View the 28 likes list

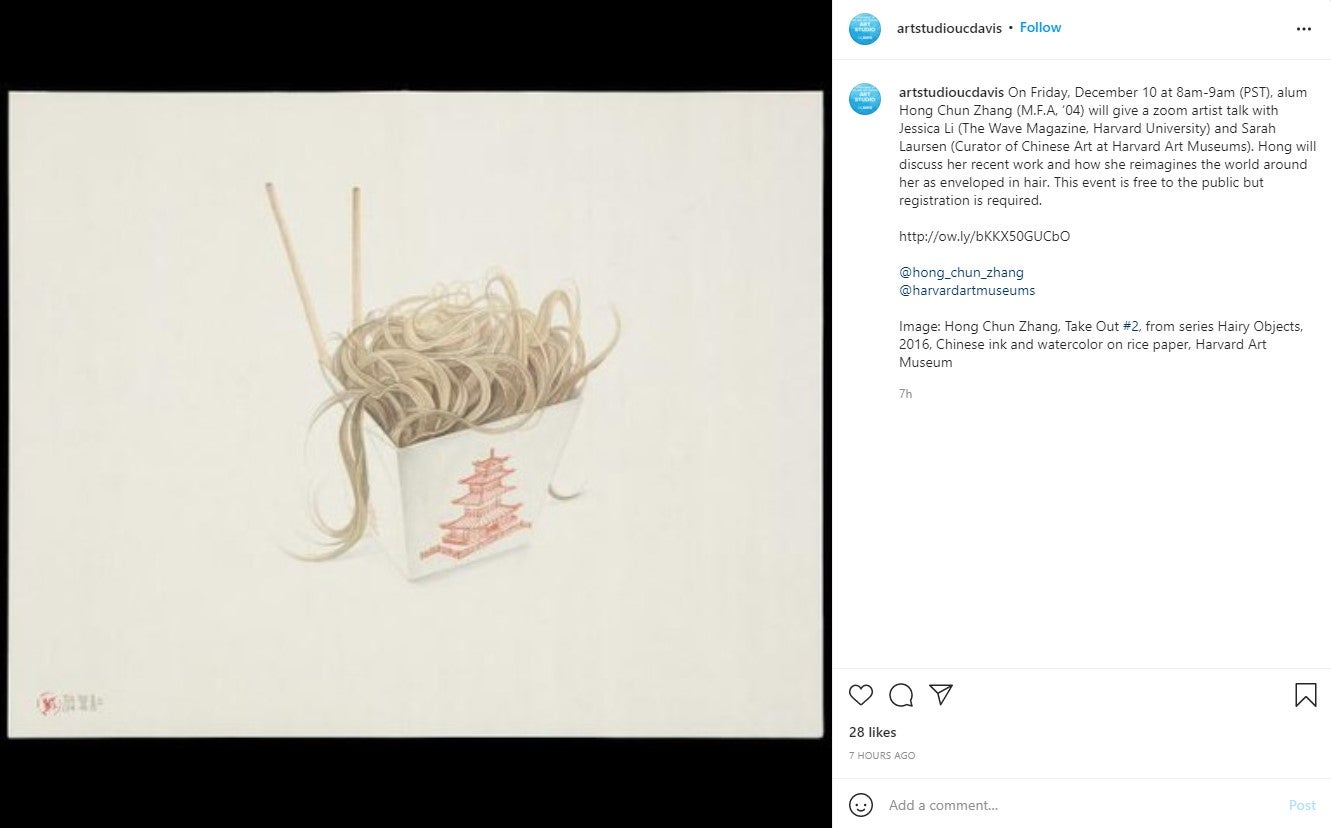(x=873, y=732)
